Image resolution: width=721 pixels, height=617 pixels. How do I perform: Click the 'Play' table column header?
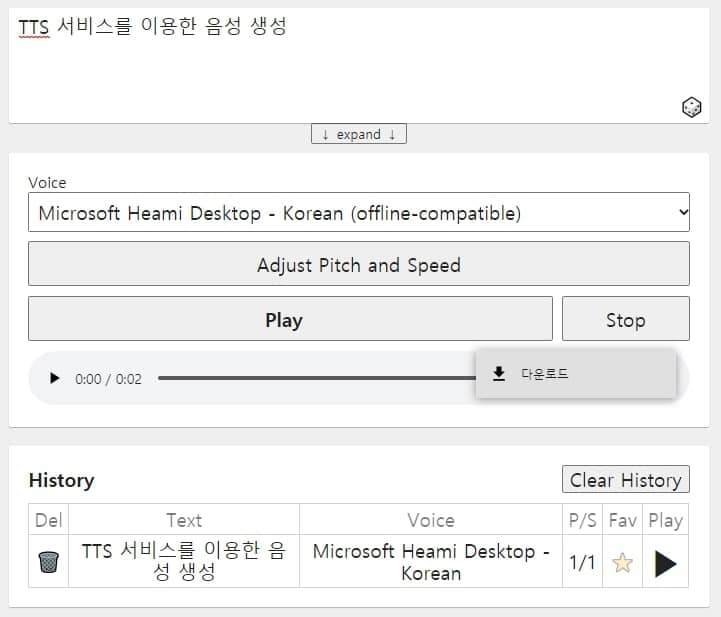[x=665, y=520]
